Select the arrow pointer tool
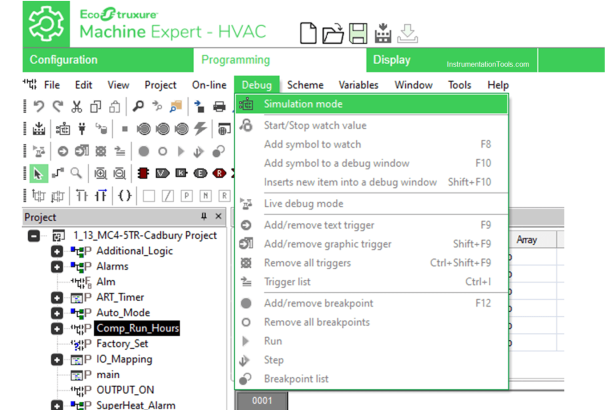This screenshot has width=615, height=410. pos(38,173)
